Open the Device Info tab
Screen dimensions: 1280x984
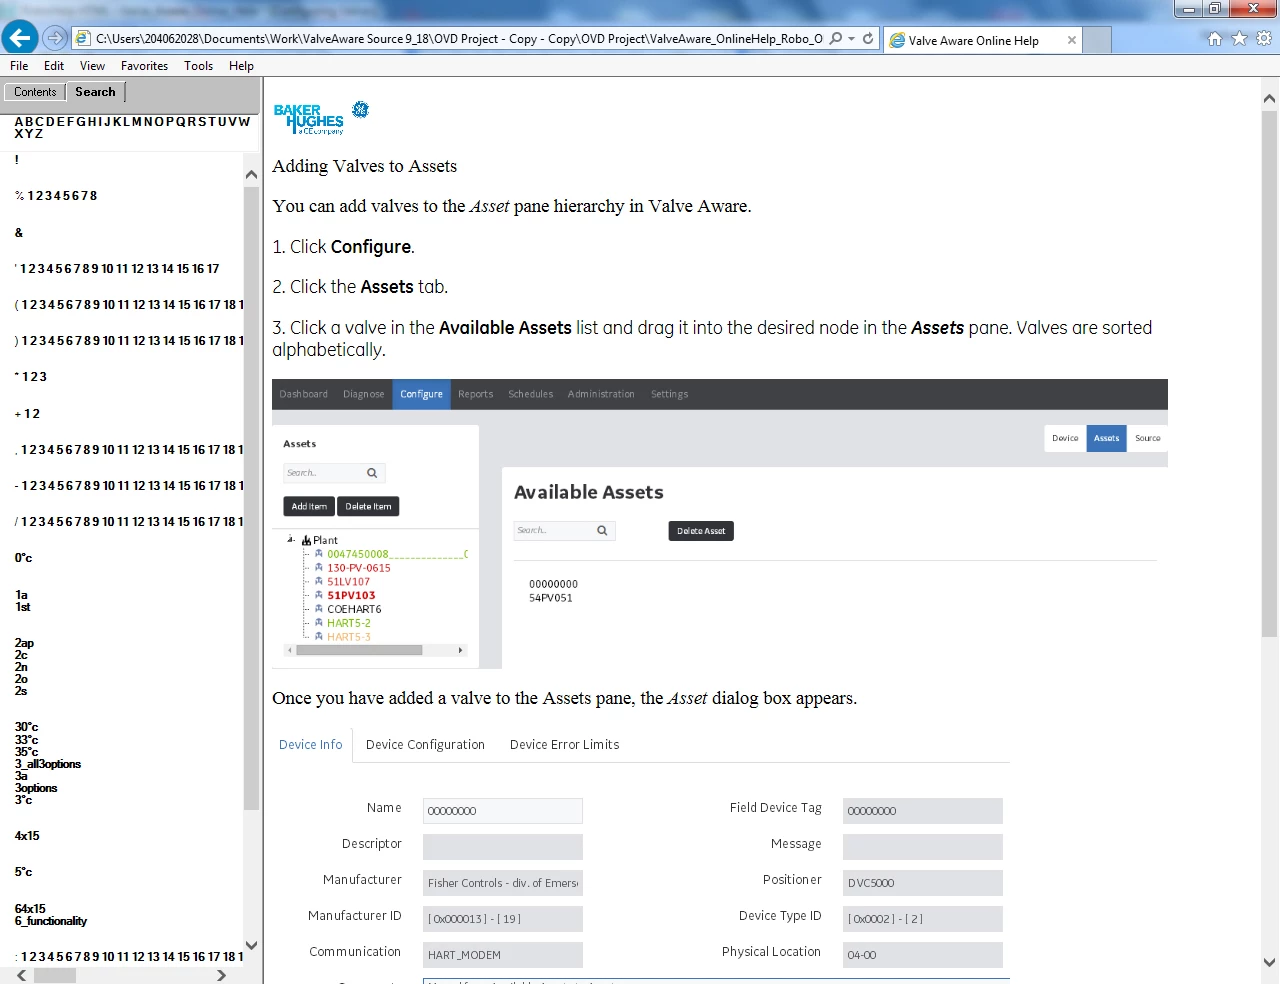pyautogui.click(x=311, y=745)
